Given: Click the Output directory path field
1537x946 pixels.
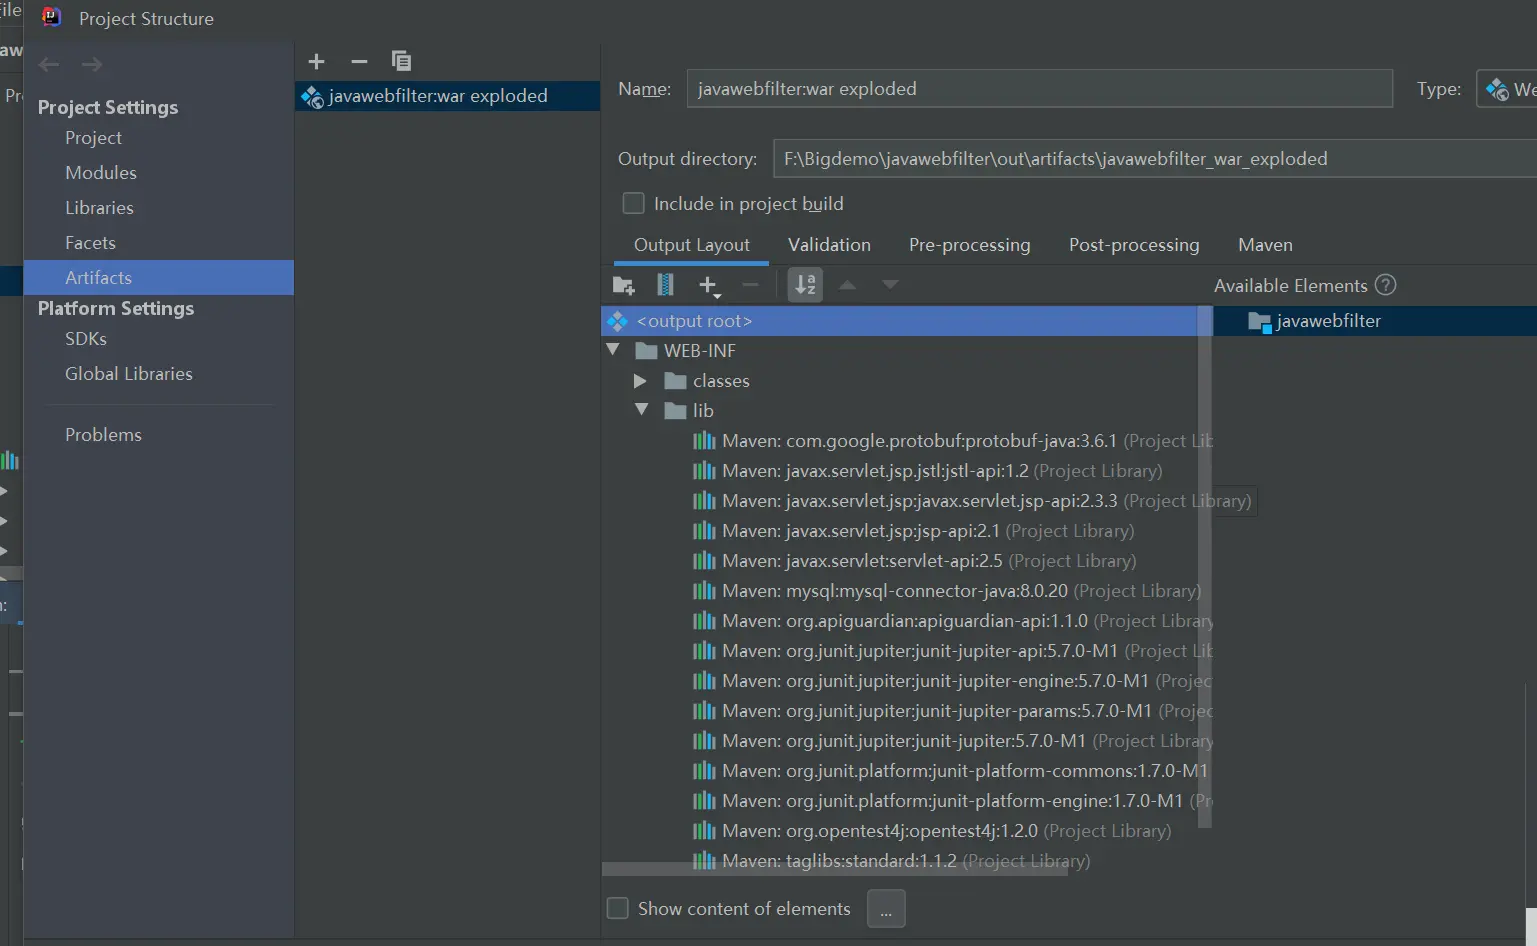Looking at the screenshot, I should click(1155, 159).
